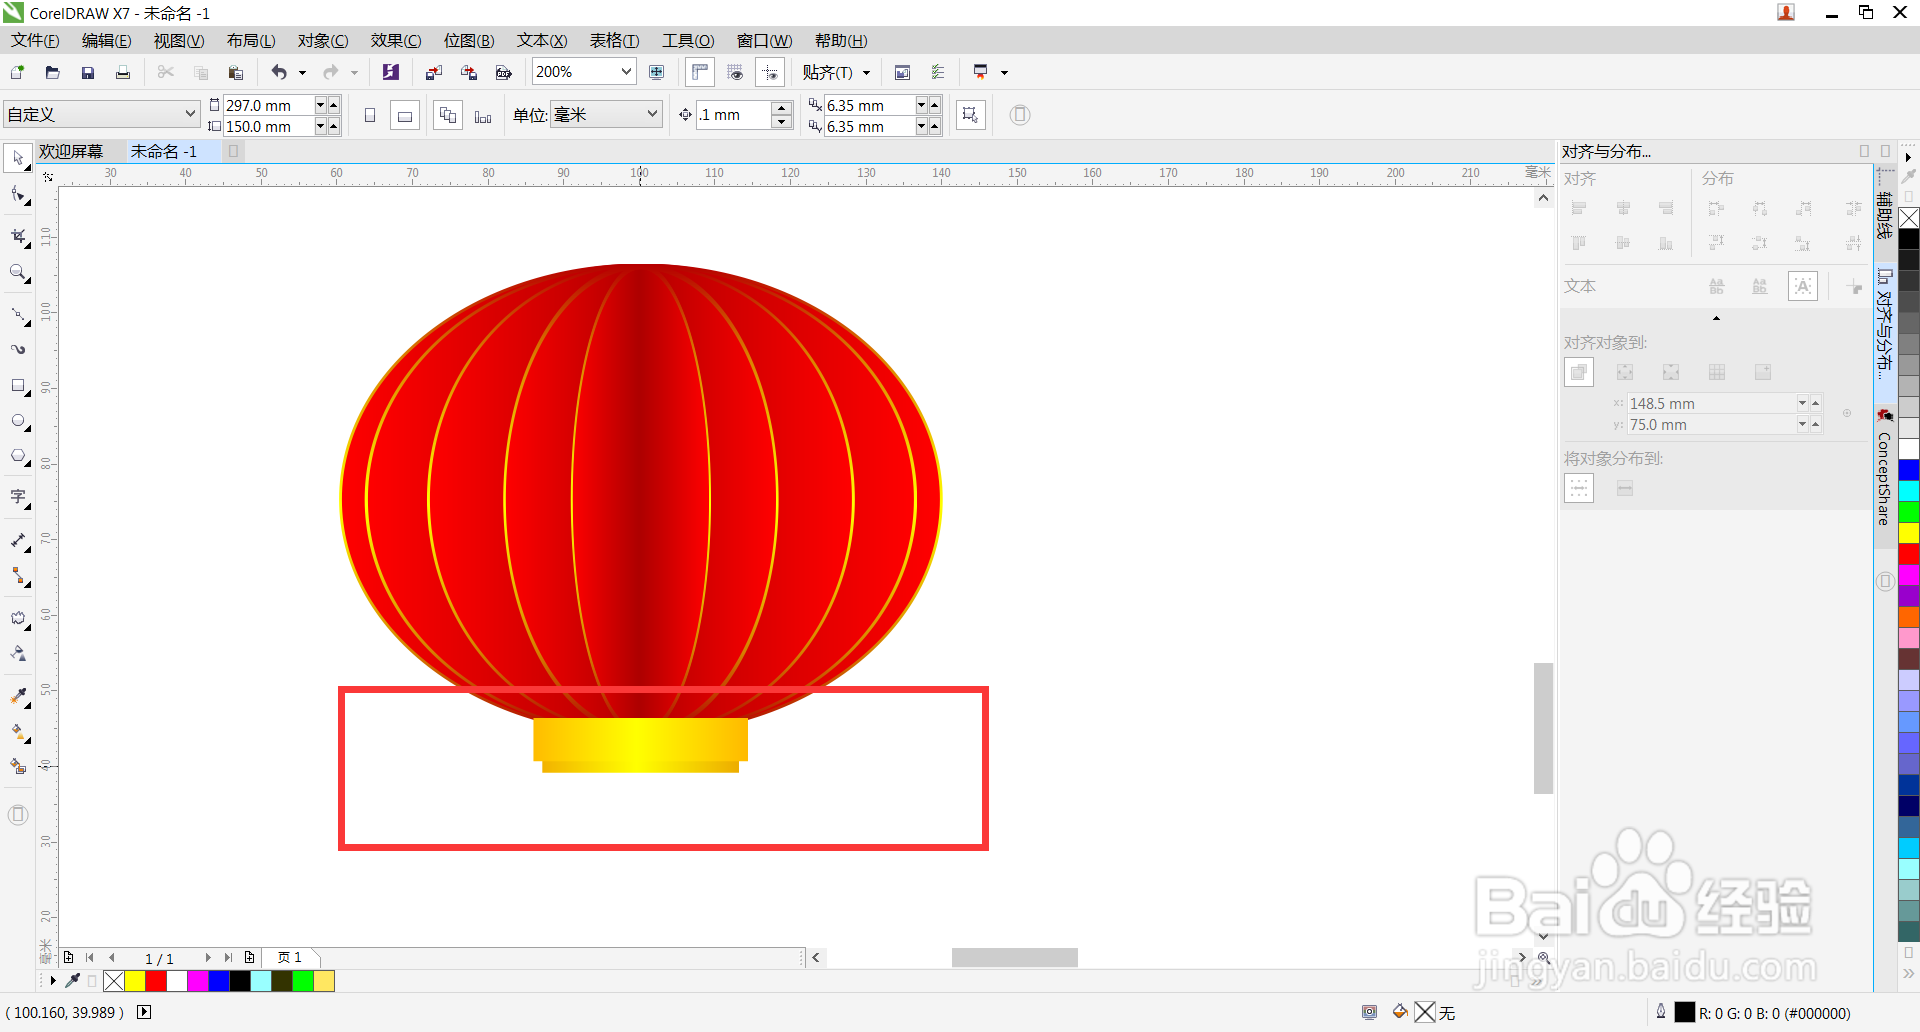Open the 编辑 menu
The width and height of the screenshot is (1920, 1032).
pos(106,41)
